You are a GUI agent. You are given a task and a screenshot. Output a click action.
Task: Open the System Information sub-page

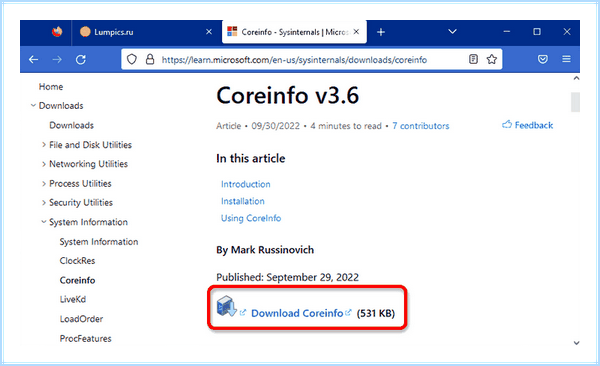pyautogui.click(x=99, y=242)
